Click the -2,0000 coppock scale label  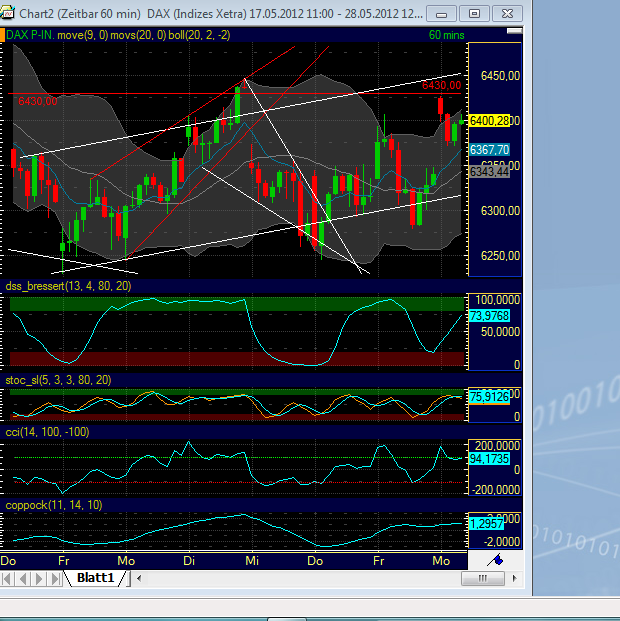pos(502,542)
